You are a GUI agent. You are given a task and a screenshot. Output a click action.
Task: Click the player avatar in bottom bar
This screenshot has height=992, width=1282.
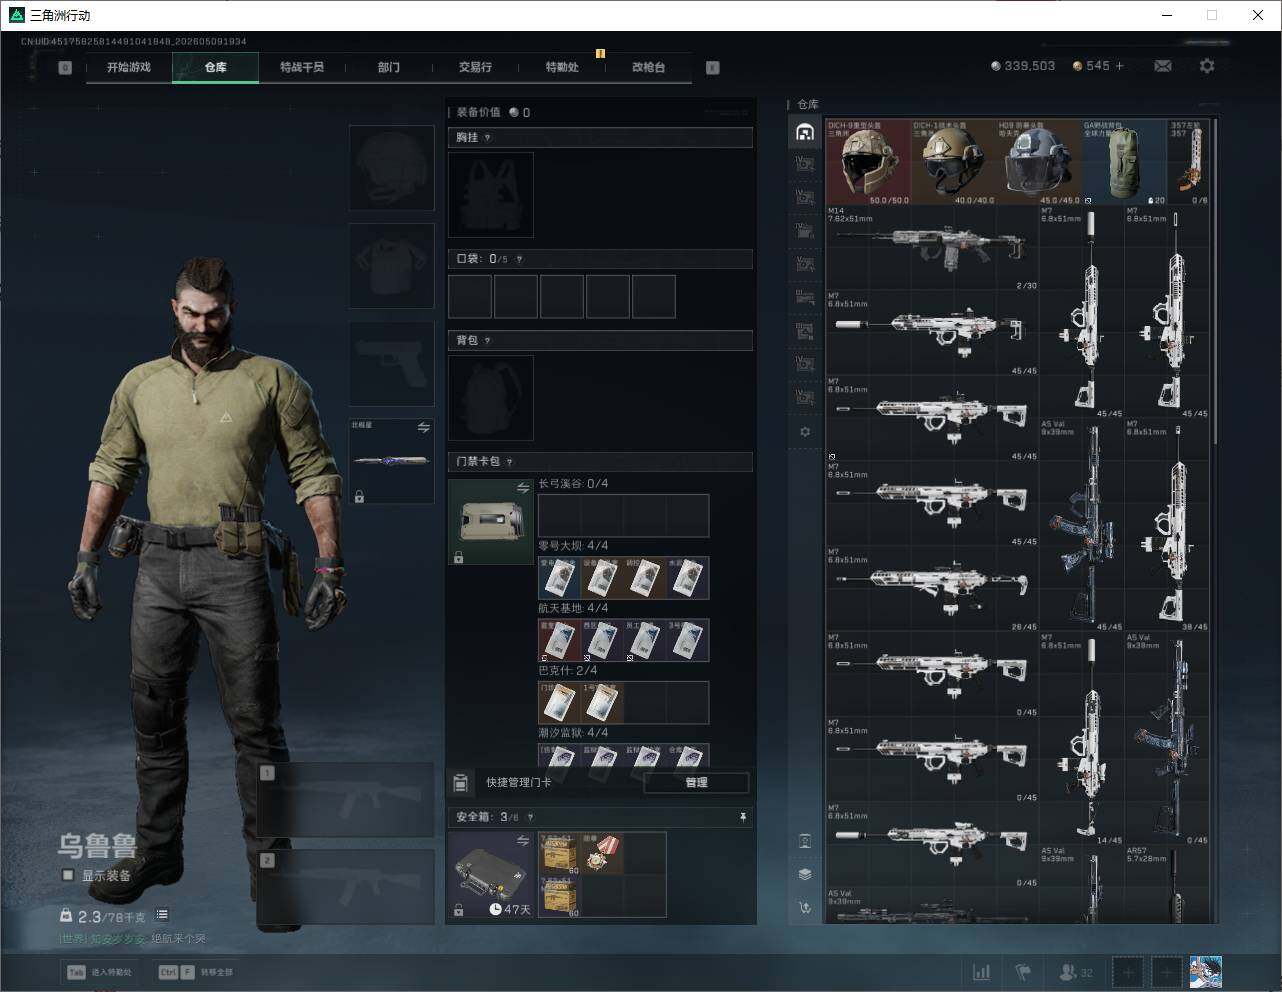(x=1205, y=972)
